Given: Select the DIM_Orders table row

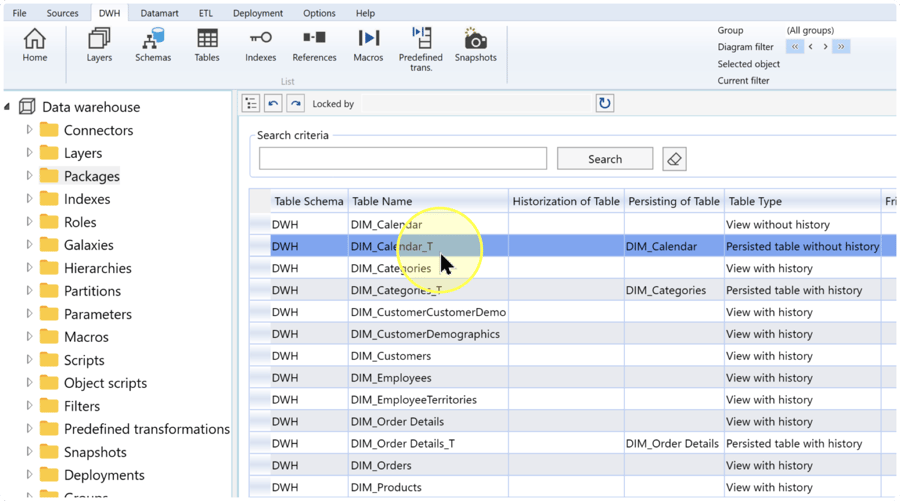Looking at the screenshot, I should tap(572, 465).
